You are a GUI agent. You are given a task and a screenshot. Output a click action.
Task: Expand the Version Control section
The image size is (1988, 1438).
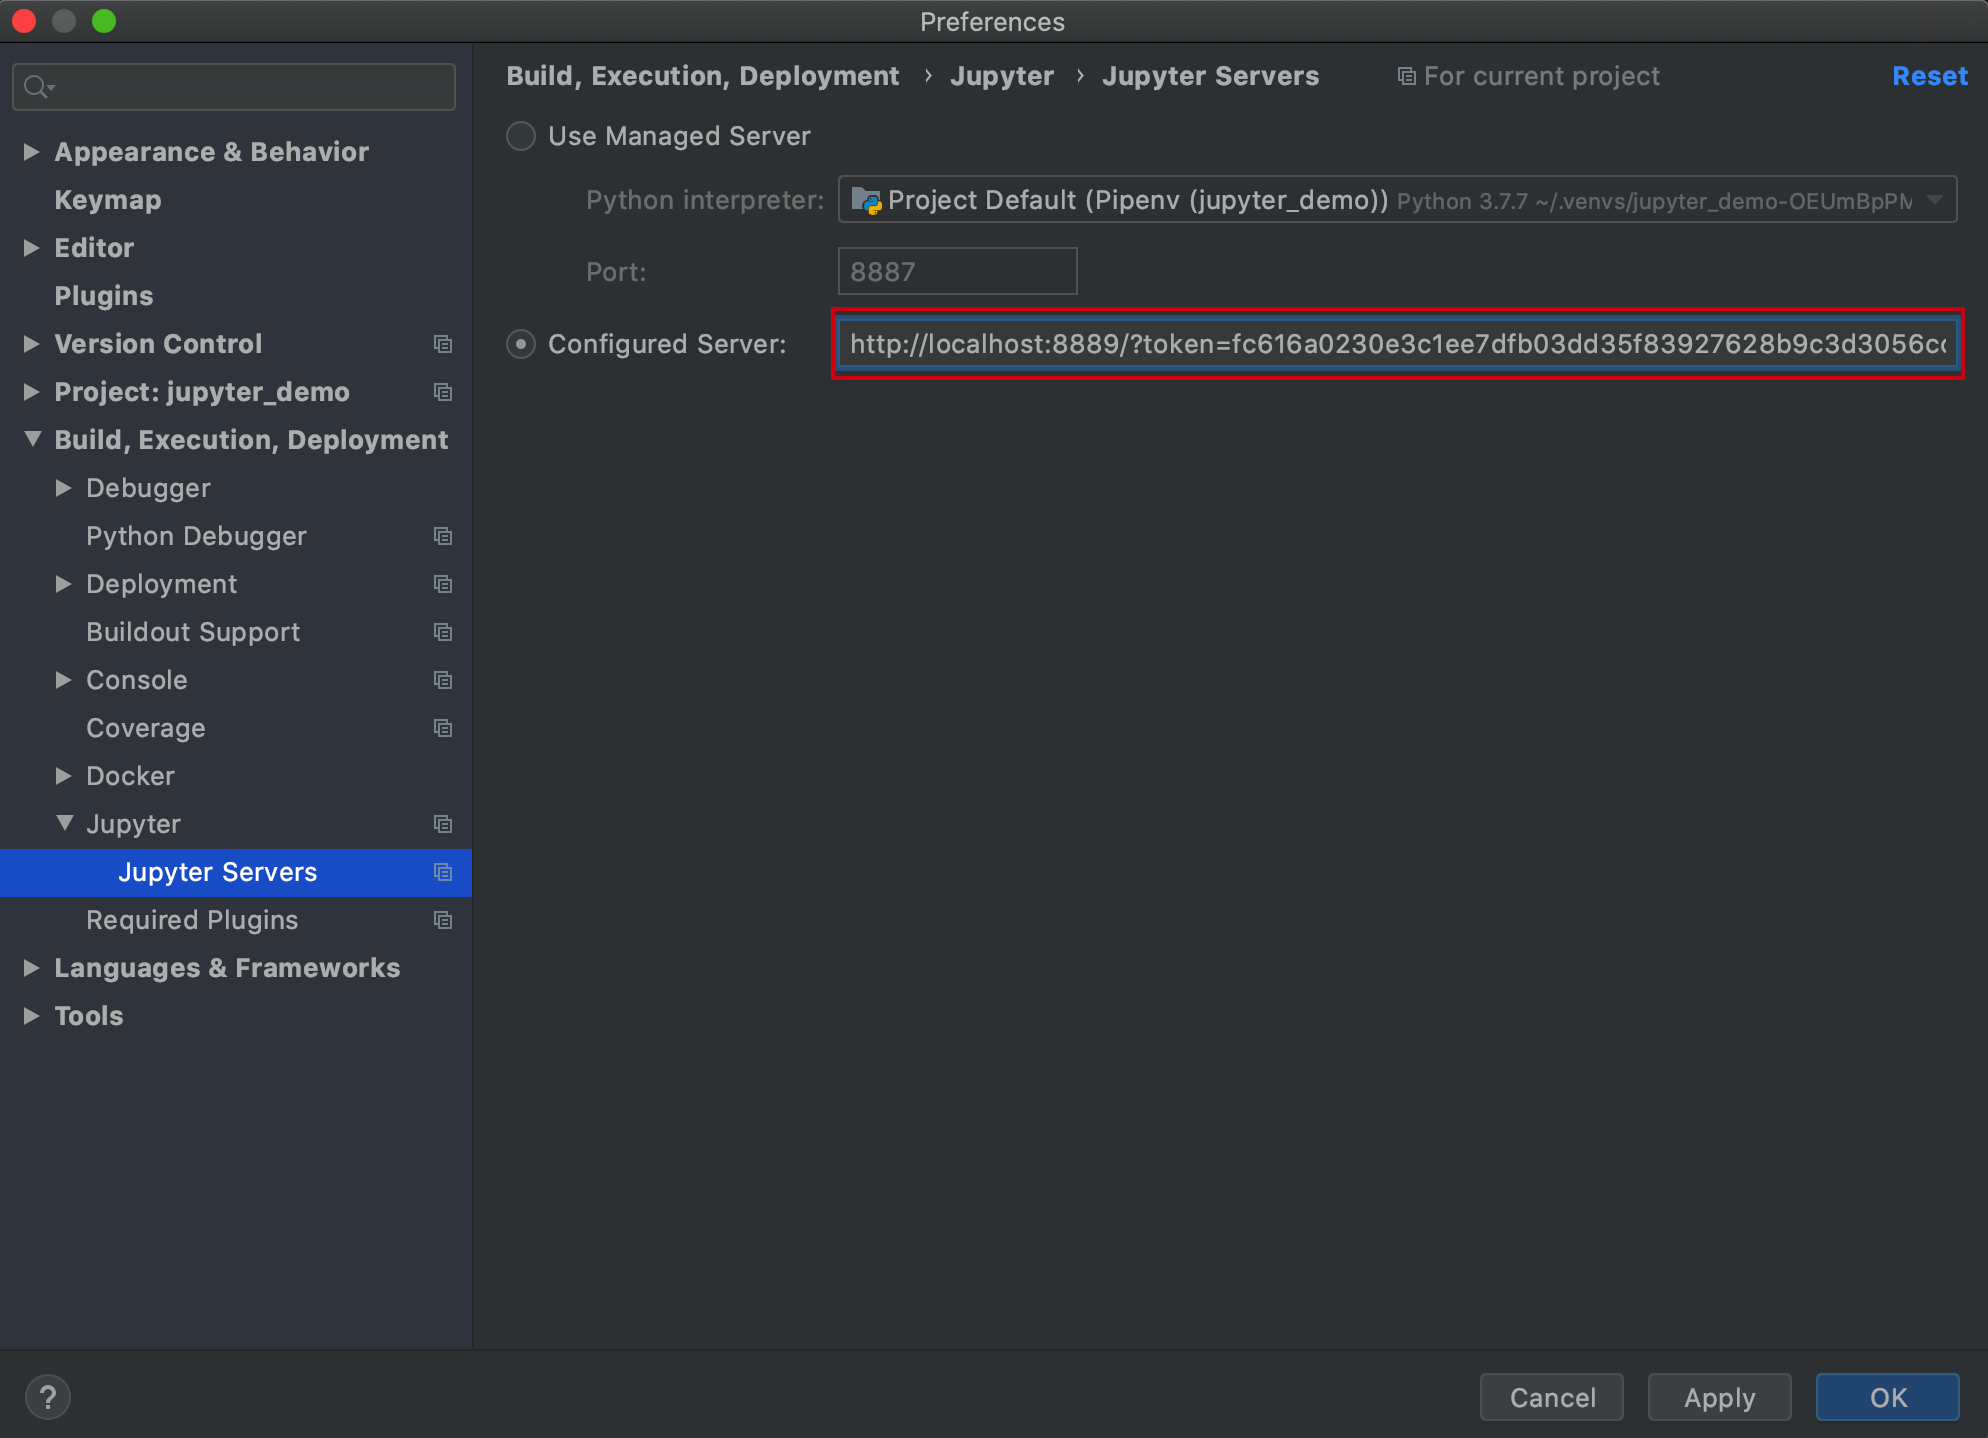tap(31, 344)
